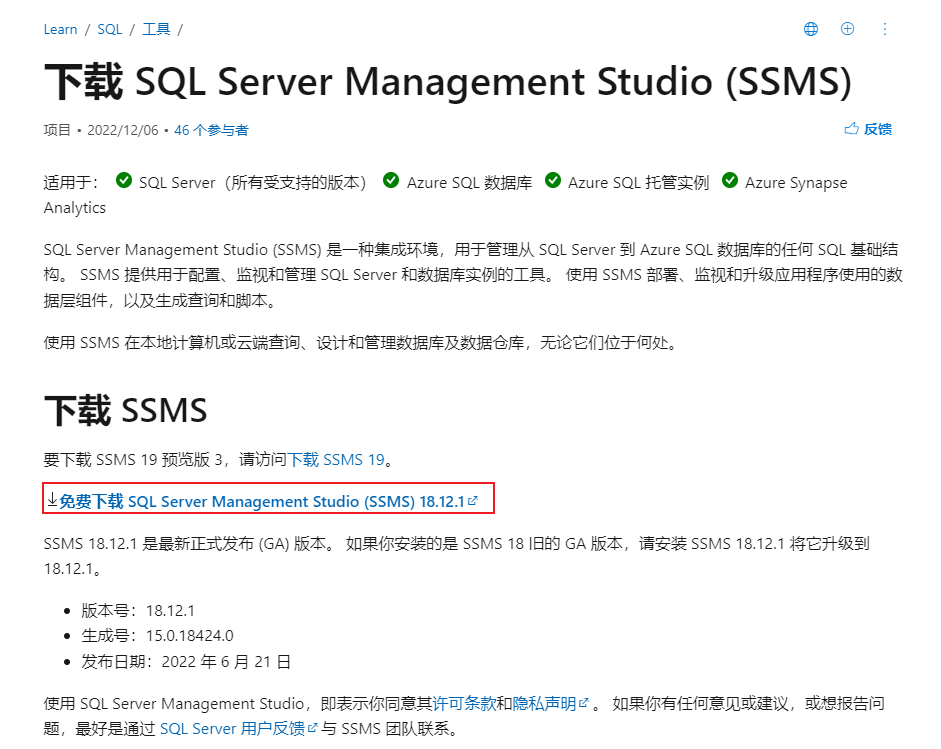Click the SQL breadcrumb link
The height and width of the screenshot is (749, 941).
[x=109, y=29]
